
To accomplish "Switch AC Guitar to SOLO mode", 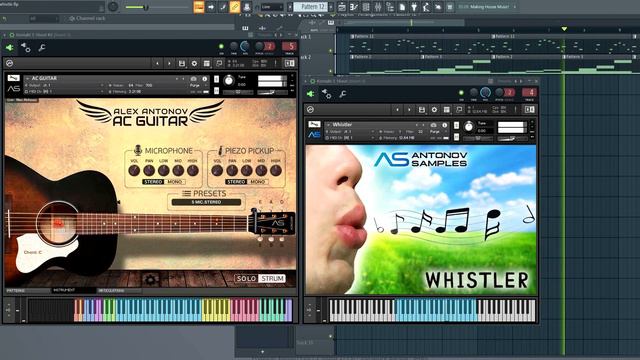I will click(x=247, y=278).
